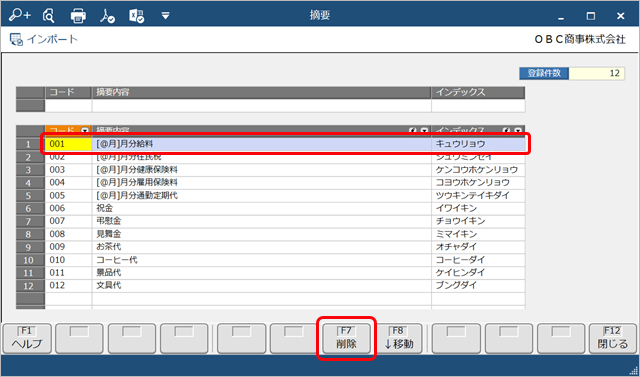The height and width of the screenshot is (377, 640).
Task: Export to PDF icon
Action: coord(107,16)
